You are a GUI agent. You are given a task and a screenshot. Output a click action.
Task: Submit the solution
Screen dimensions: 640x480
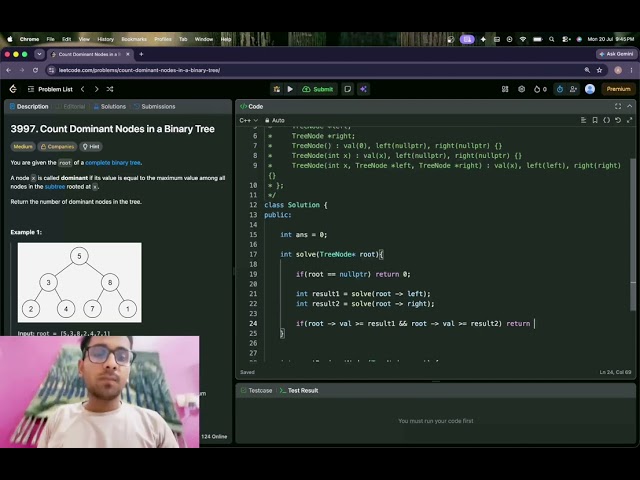318,89
